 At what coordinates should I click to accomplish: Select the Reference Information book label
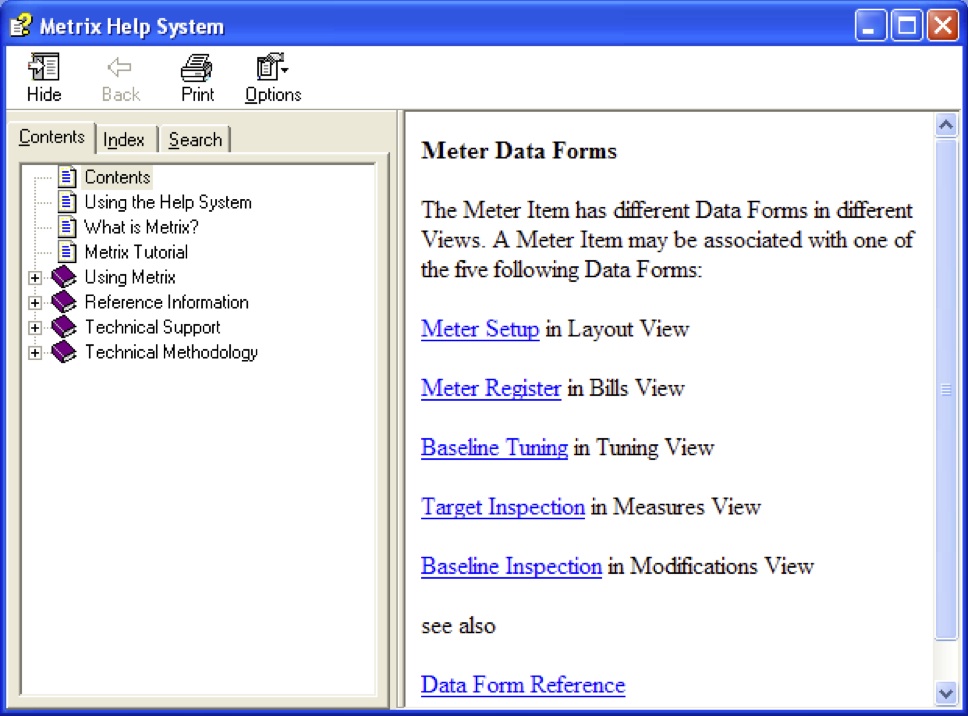(167, 302)
